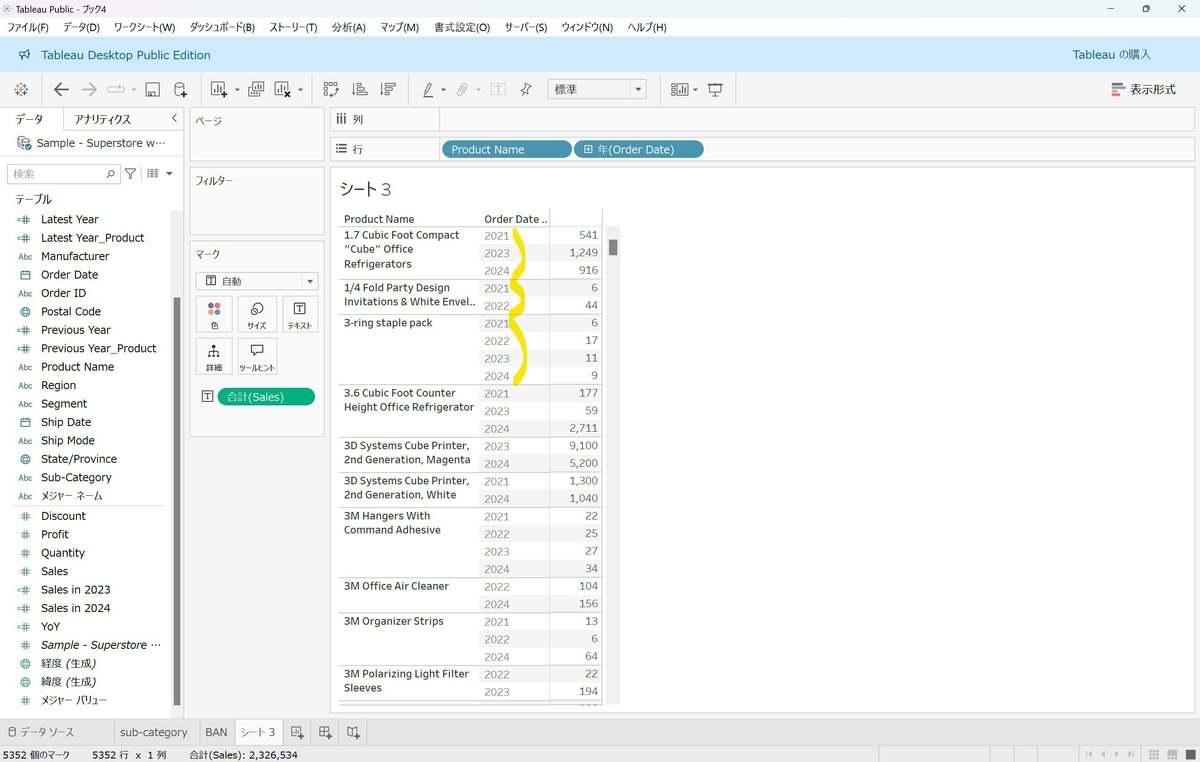Image resolution: width=1200 pixels, height=762 pixels.
Task: Click the table vertical scrollbar thumb
Action: tap(613, 247)
